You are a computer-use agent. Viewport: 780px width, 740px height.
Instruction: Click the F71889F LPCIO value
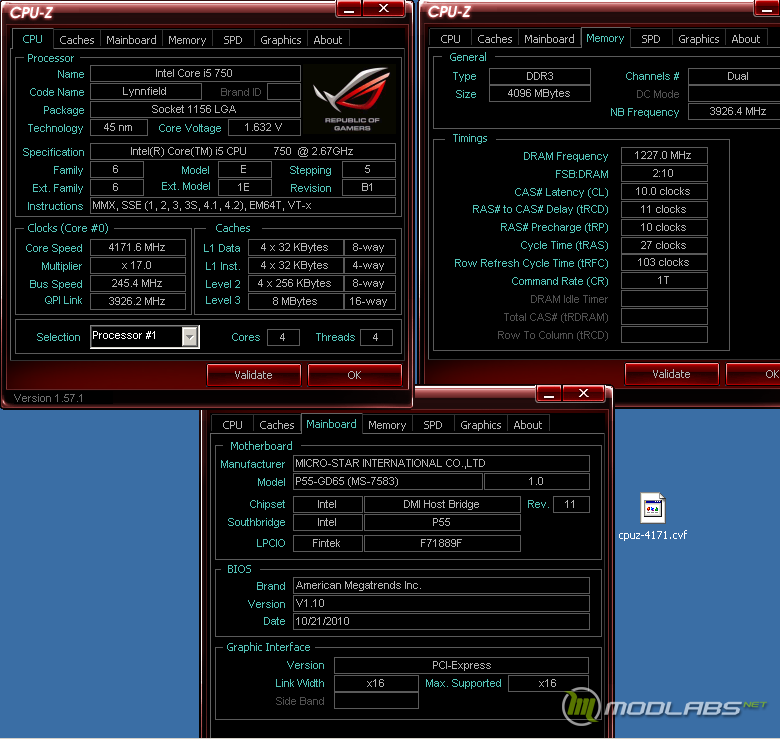[x=442, y=543]
